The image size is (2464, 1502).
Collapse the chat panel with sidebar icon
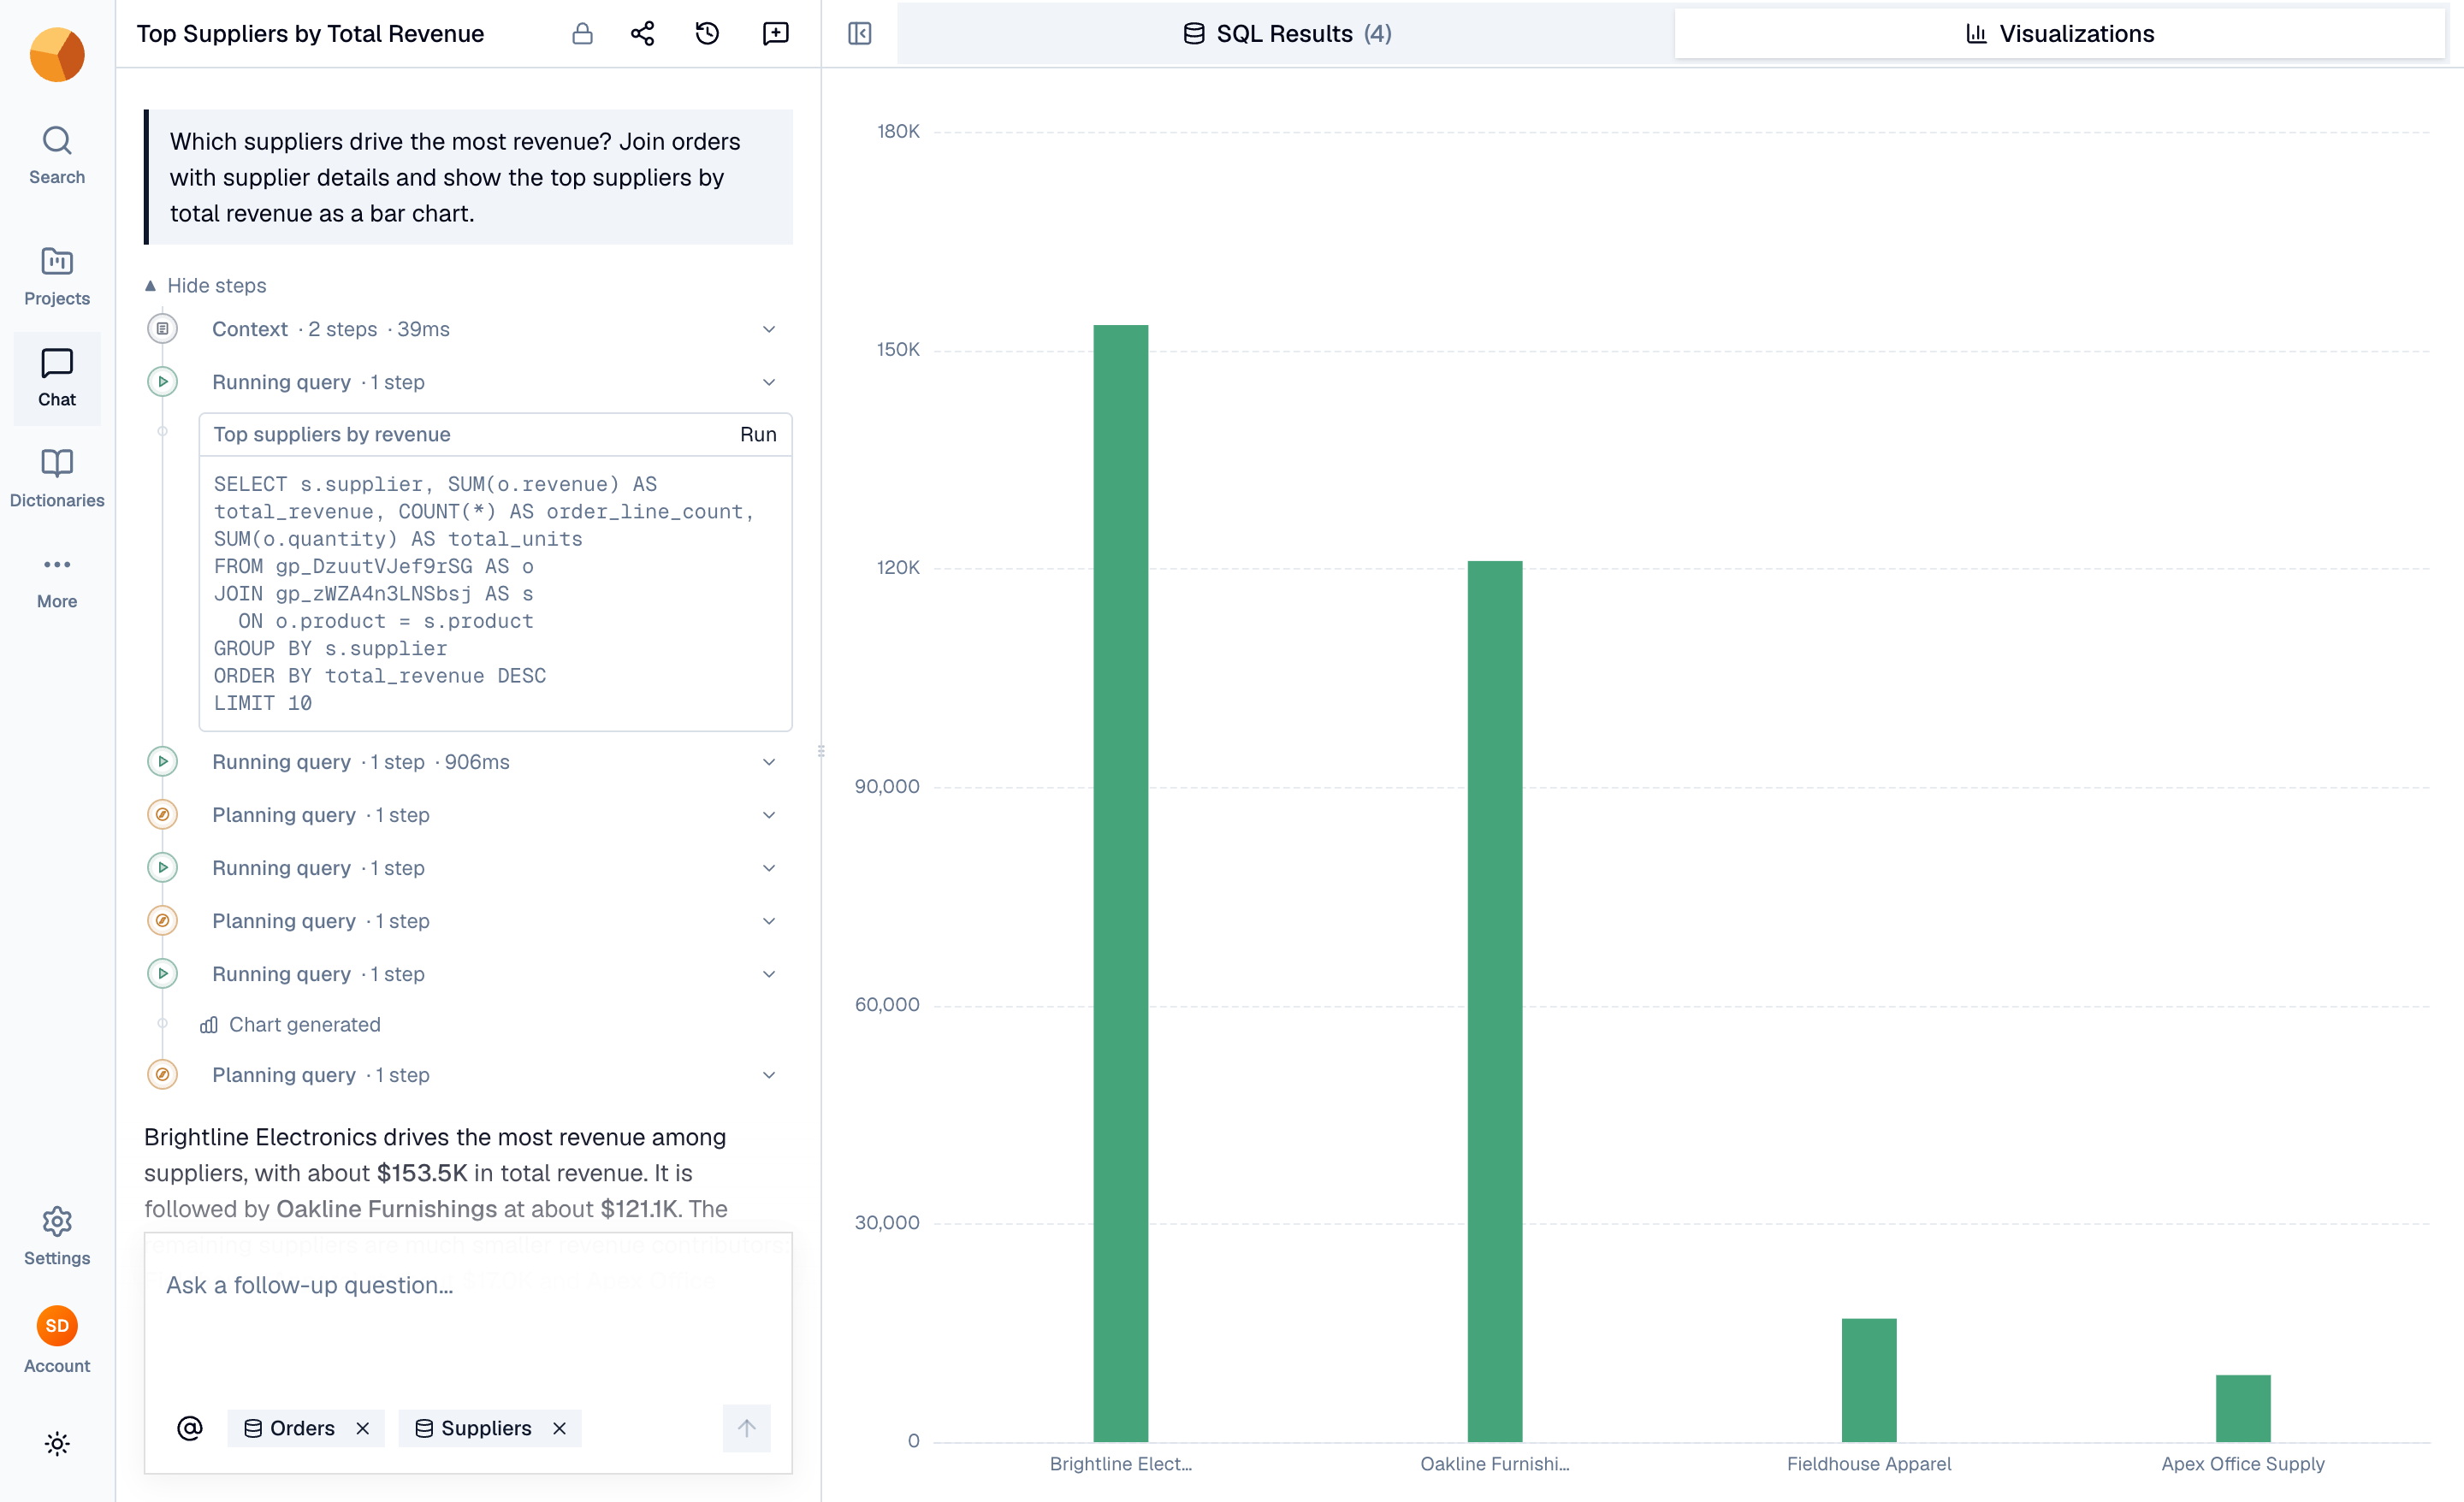(x=860, y=34)
